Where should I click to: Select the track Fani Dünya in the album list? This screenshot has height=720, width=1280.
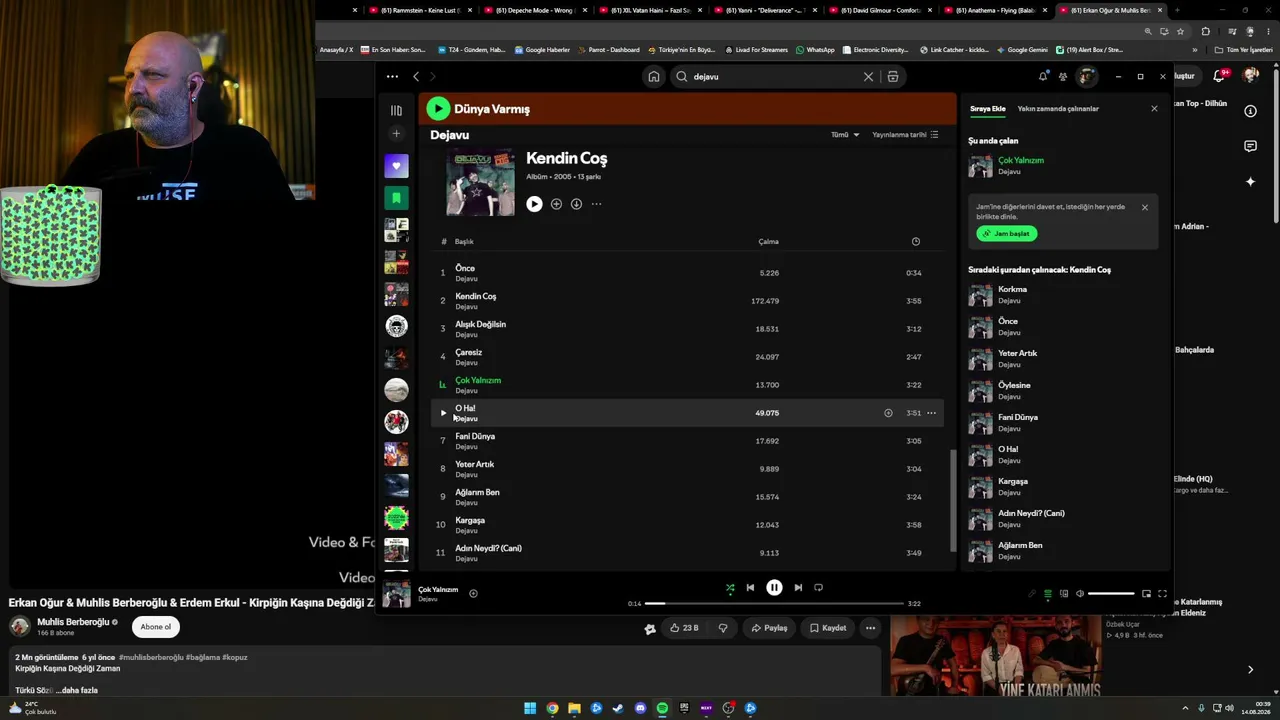689,441
